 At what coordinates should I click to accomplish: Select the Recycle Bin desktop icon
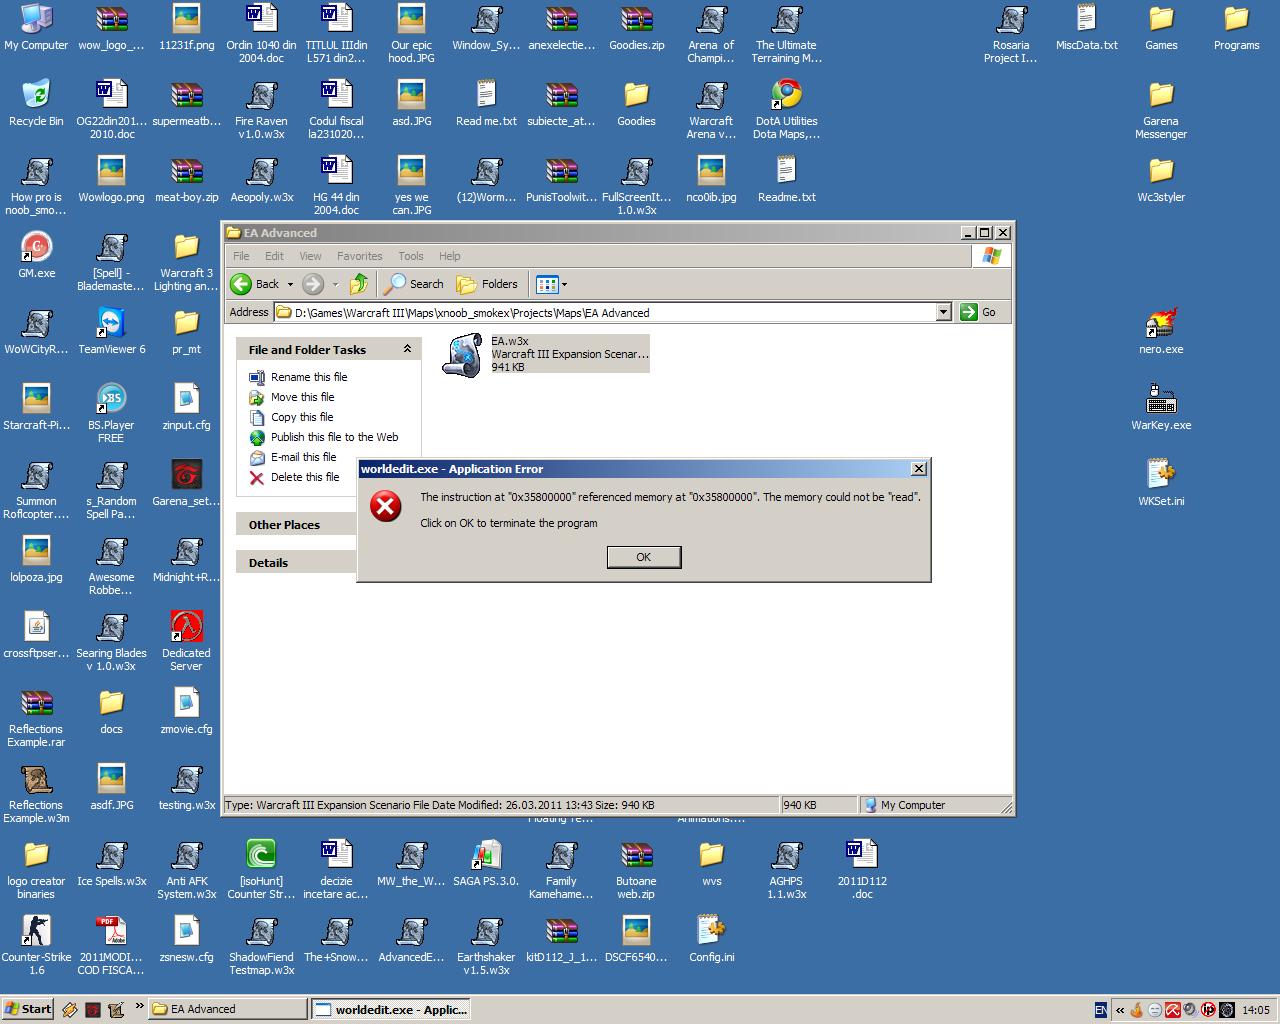point(36,103)
